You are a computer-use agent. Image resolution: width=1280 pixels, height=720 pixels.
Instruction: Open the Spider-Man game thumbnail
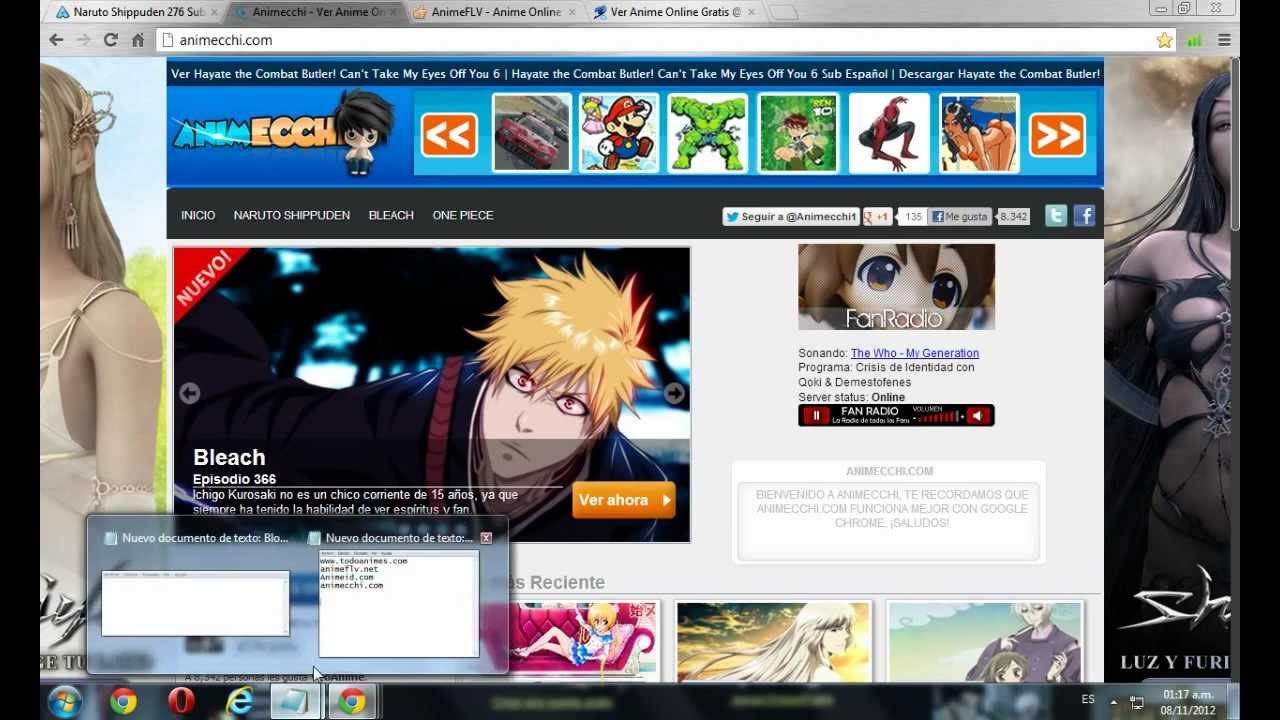[x=889, y=133]
